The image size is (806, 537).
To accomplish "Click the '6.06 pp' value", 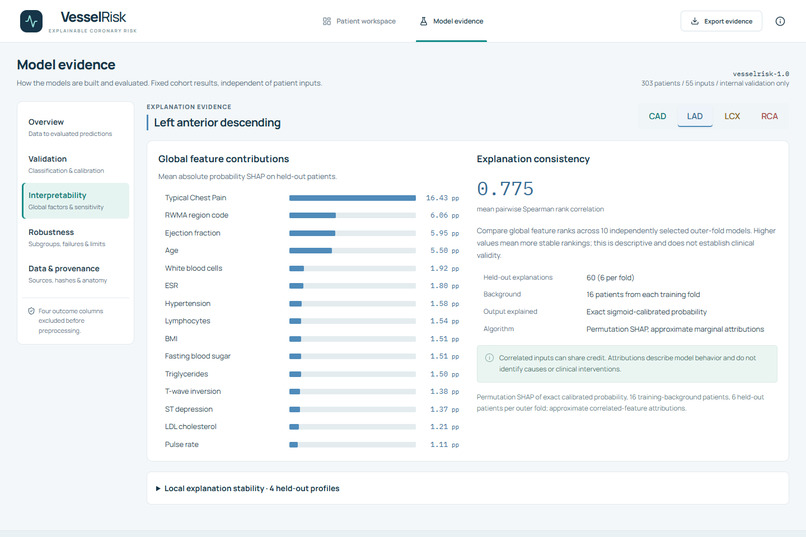I will click(x=444, y=215).
